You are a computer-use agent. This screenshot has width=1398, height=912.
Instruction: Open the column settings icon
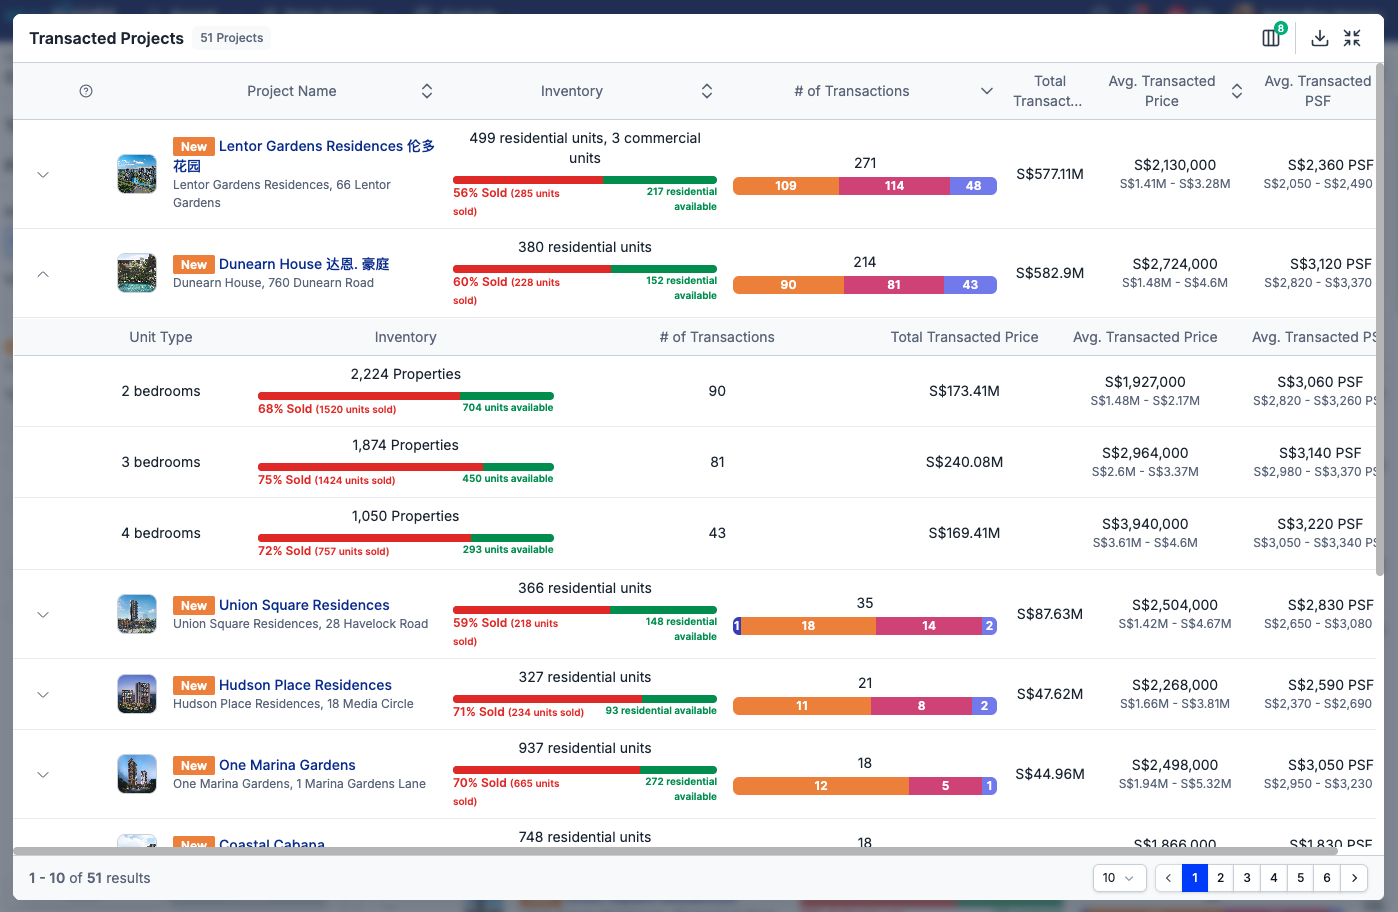click(1271, 38)
